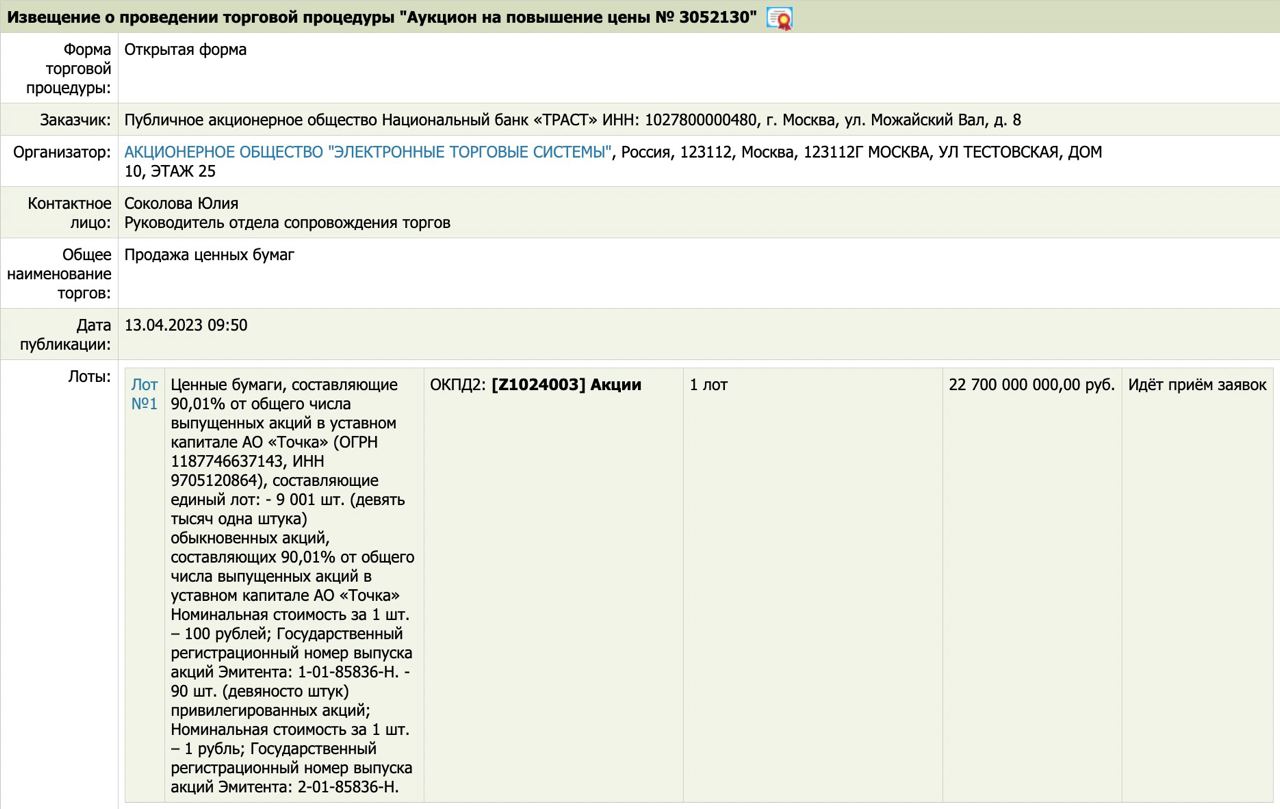1280x809 pixels.
Task: Click the "Продажа ценных бумаг" value
Action: tap(209, 255)
